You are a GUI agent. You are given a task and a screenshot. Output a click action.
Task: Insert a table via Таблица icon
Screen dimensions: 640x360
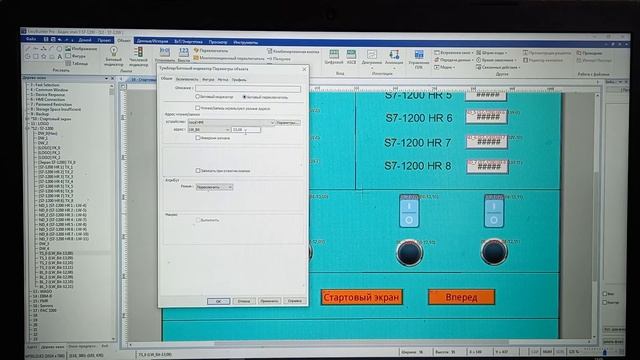tap(77, 63)
